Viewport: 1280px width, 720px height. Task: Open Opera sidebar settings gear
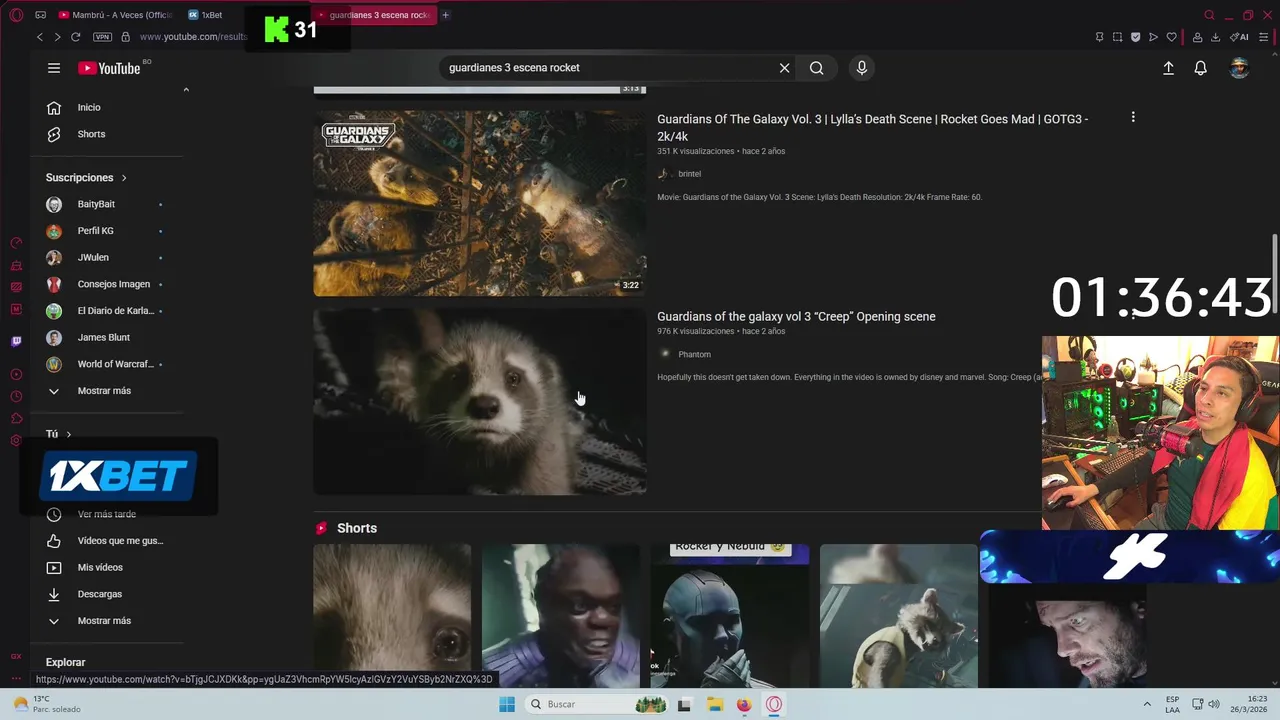point(16,440)
